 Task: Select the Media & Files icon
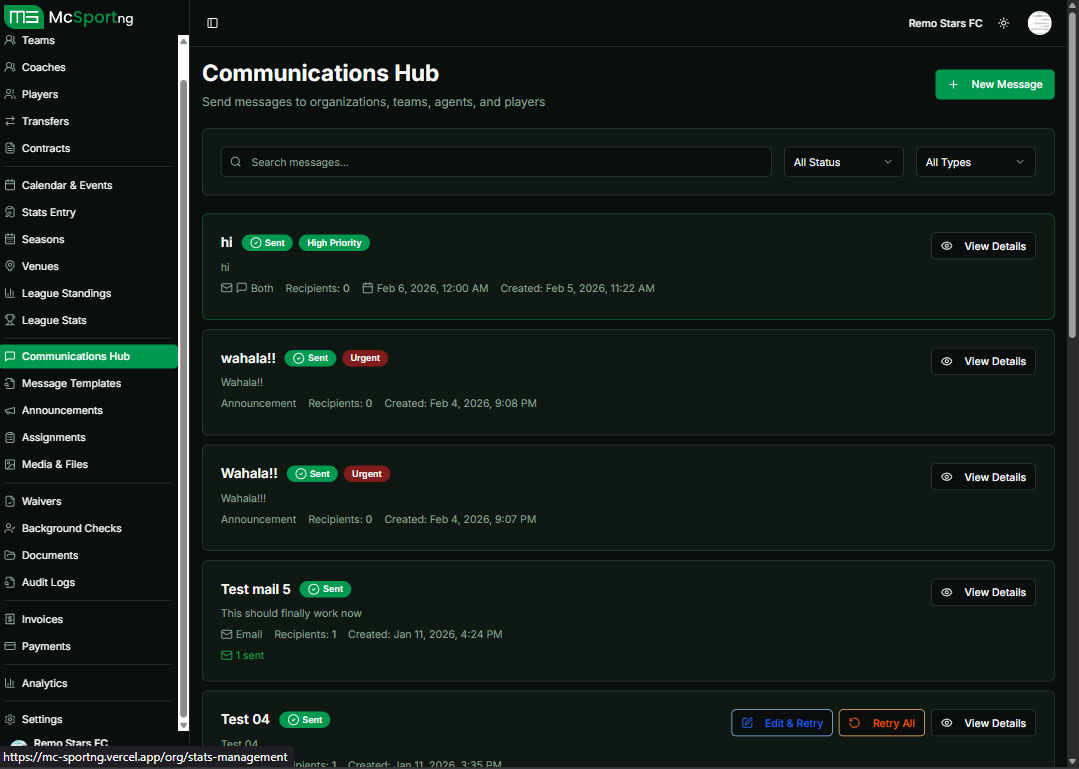coord(11,464)
